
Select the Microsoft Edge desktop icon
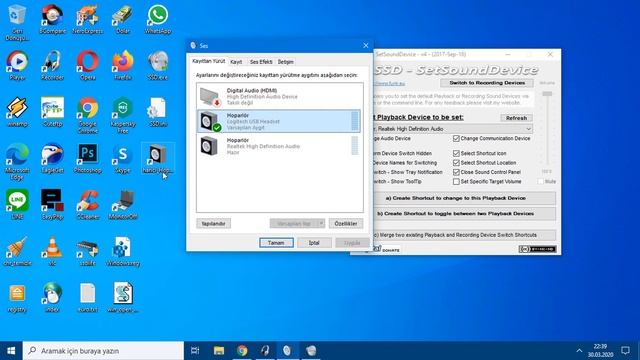(17, 161)
